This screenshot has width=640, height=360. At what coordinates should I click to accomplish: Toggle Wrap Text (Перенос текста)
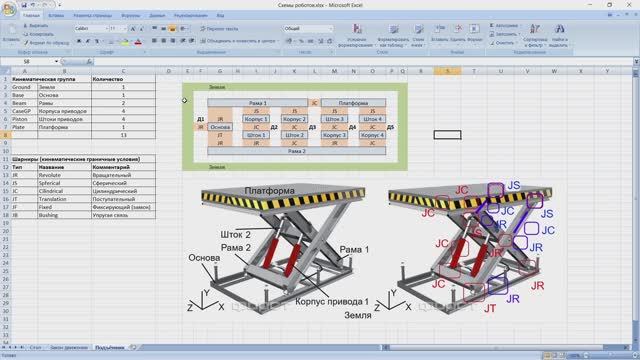coord(219,29)
